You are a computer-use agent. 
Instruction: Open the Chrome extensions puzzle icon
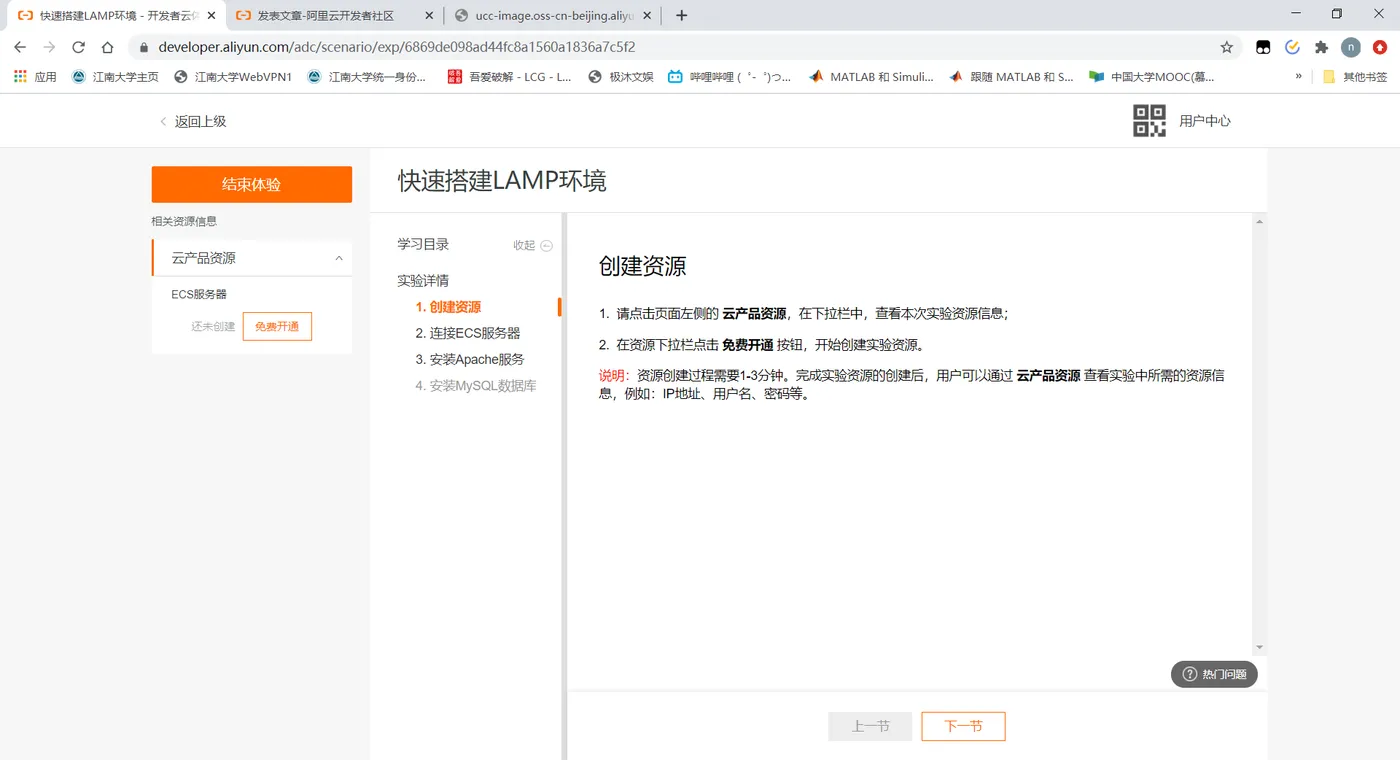(x=1321, y=47)
